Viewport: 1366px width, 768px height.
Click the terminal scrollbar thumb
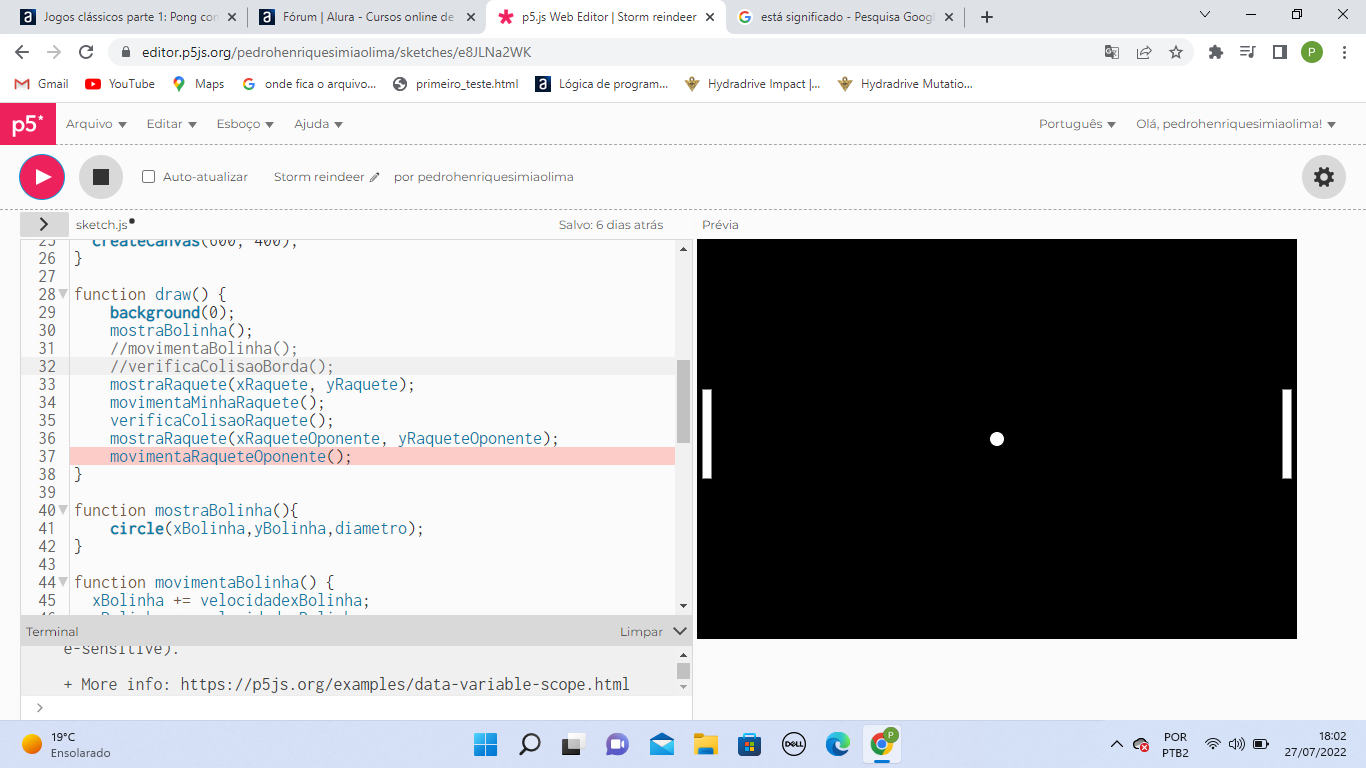(x=684, y=671)
